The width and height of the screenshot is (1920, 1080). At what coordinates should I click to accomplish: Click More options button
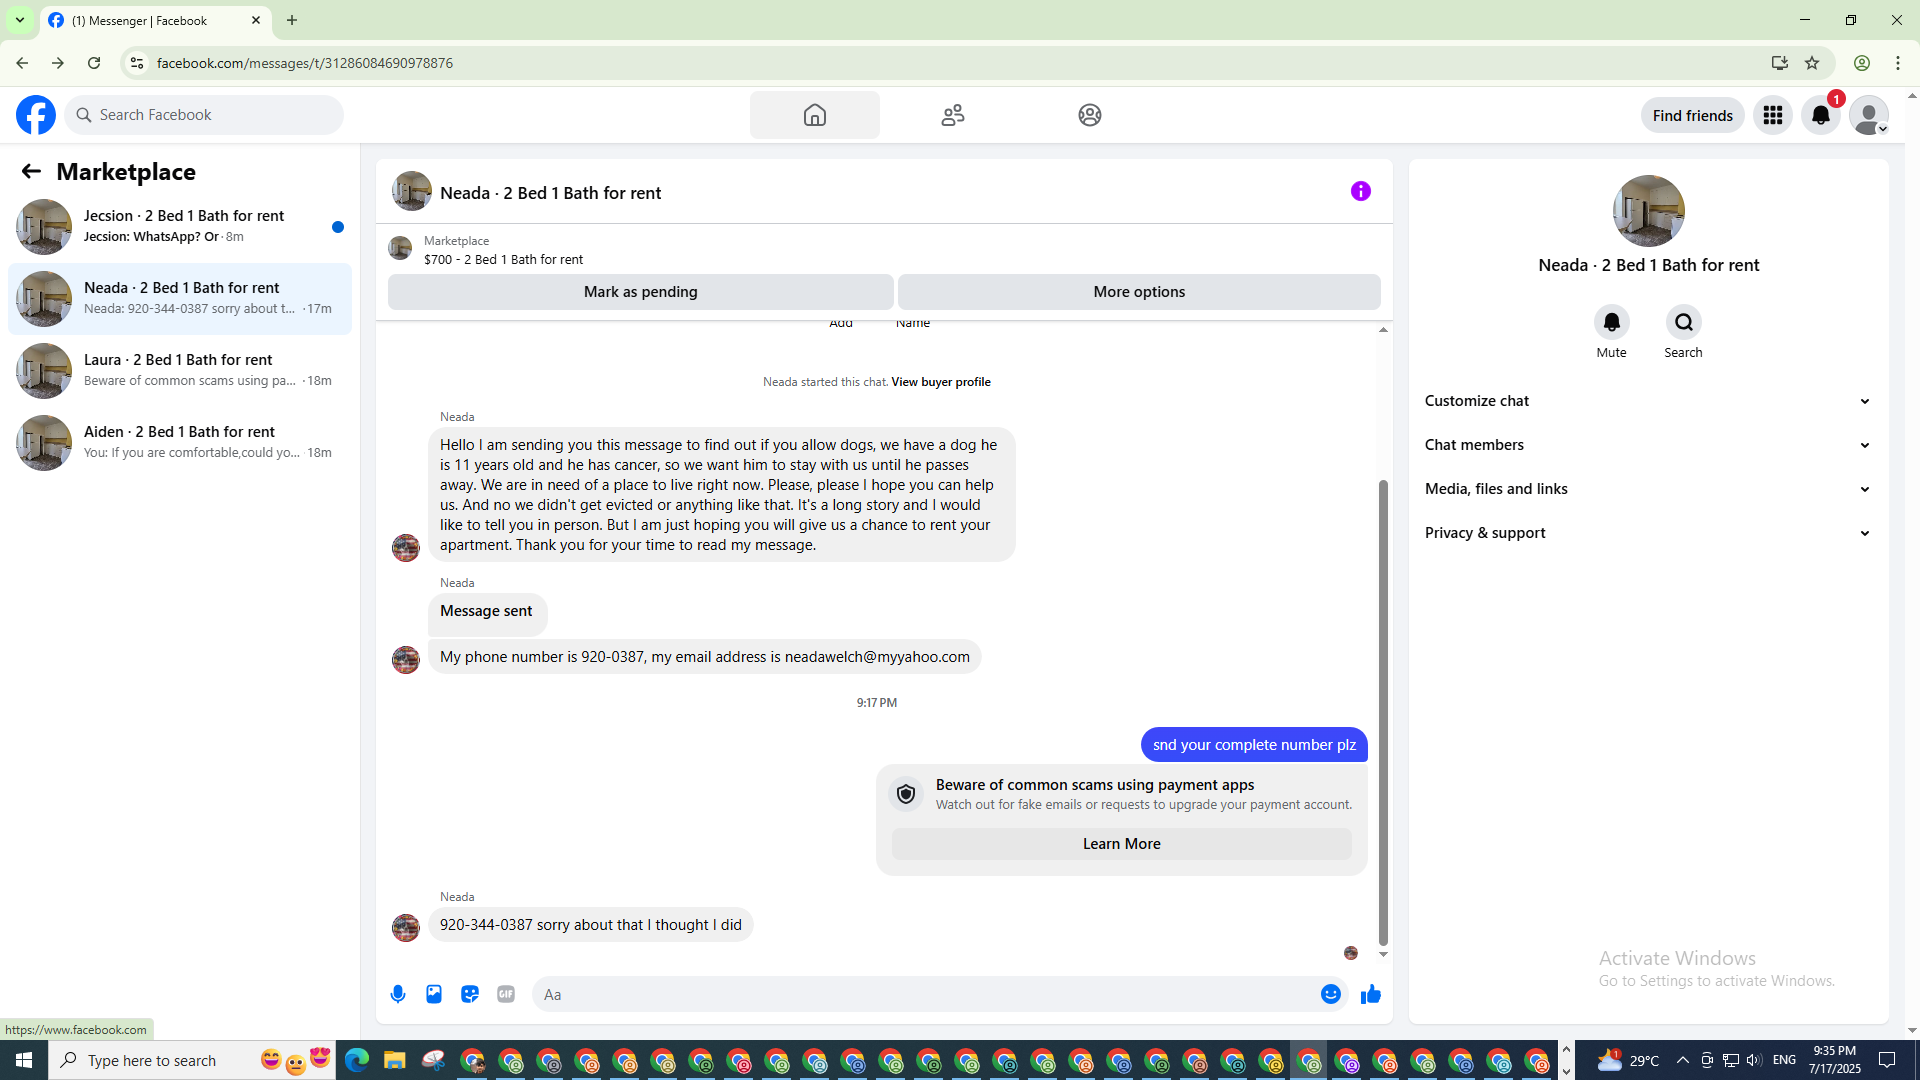[x=1139, y=292]
